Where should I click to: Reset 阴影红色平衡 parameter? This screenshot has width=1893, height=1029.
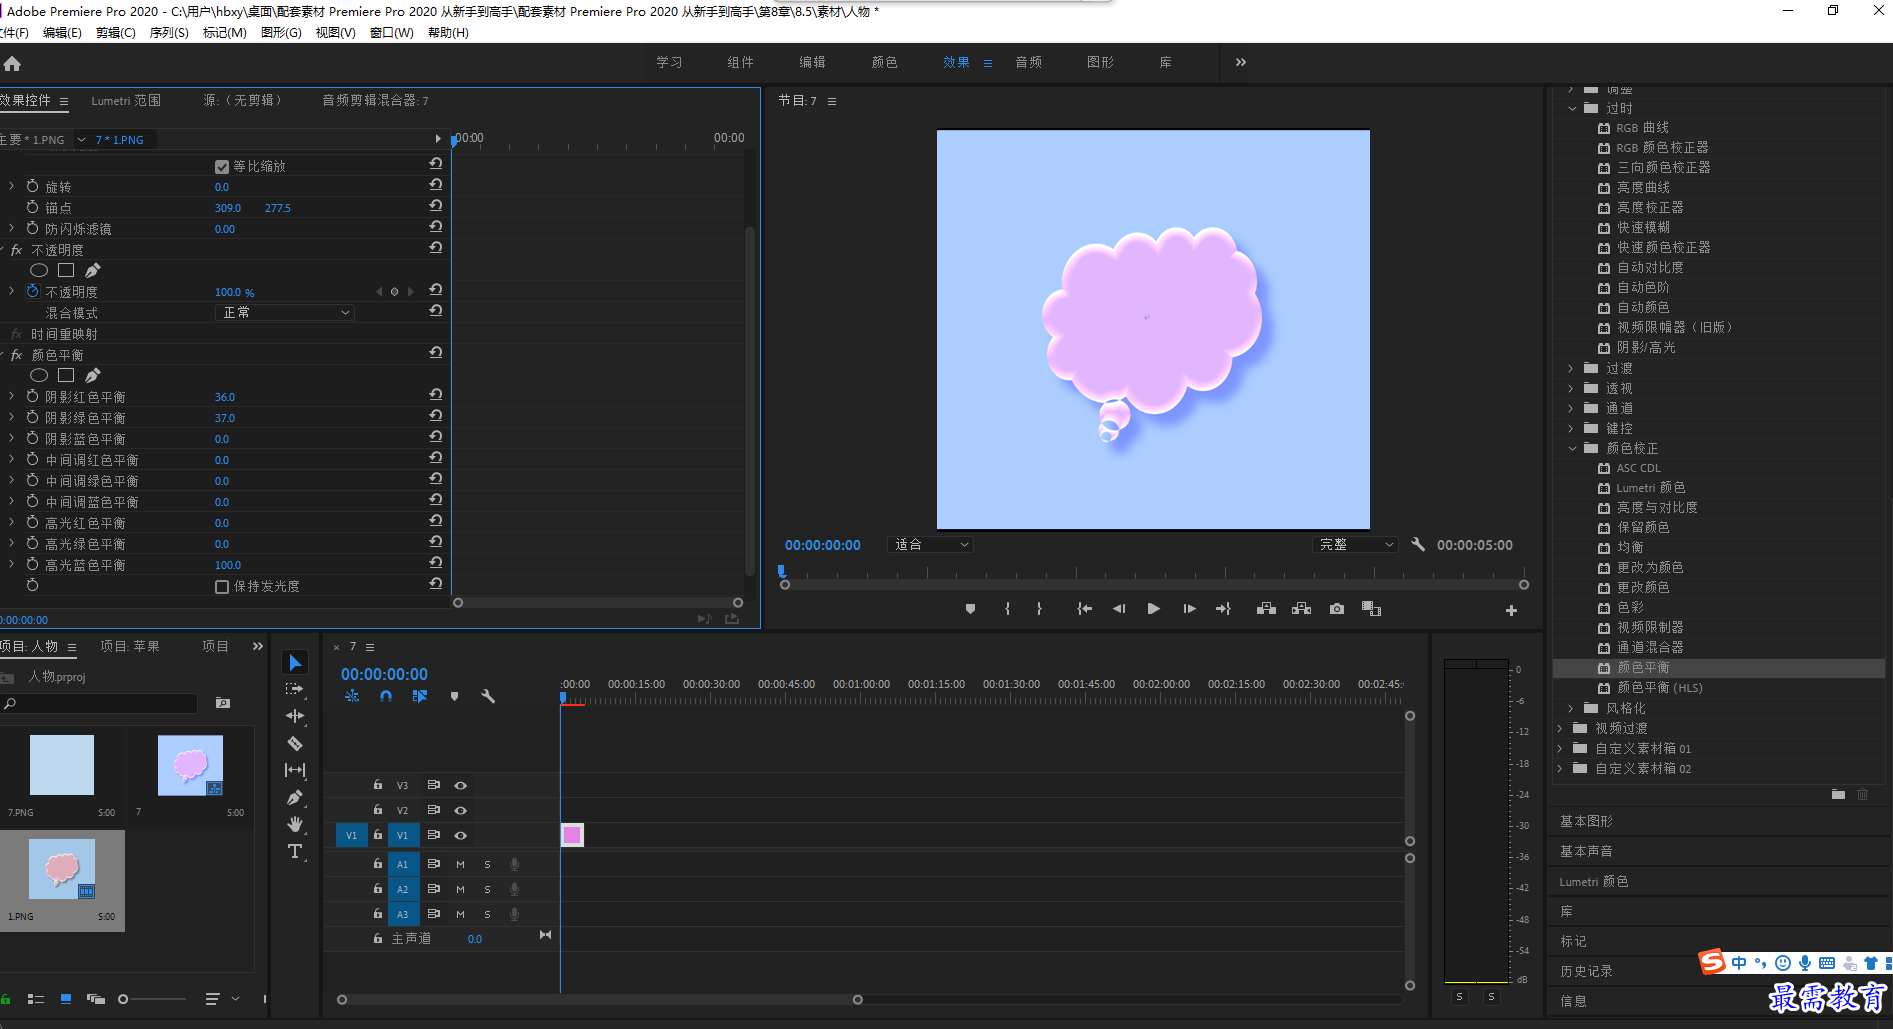click(x=436, y=394)
